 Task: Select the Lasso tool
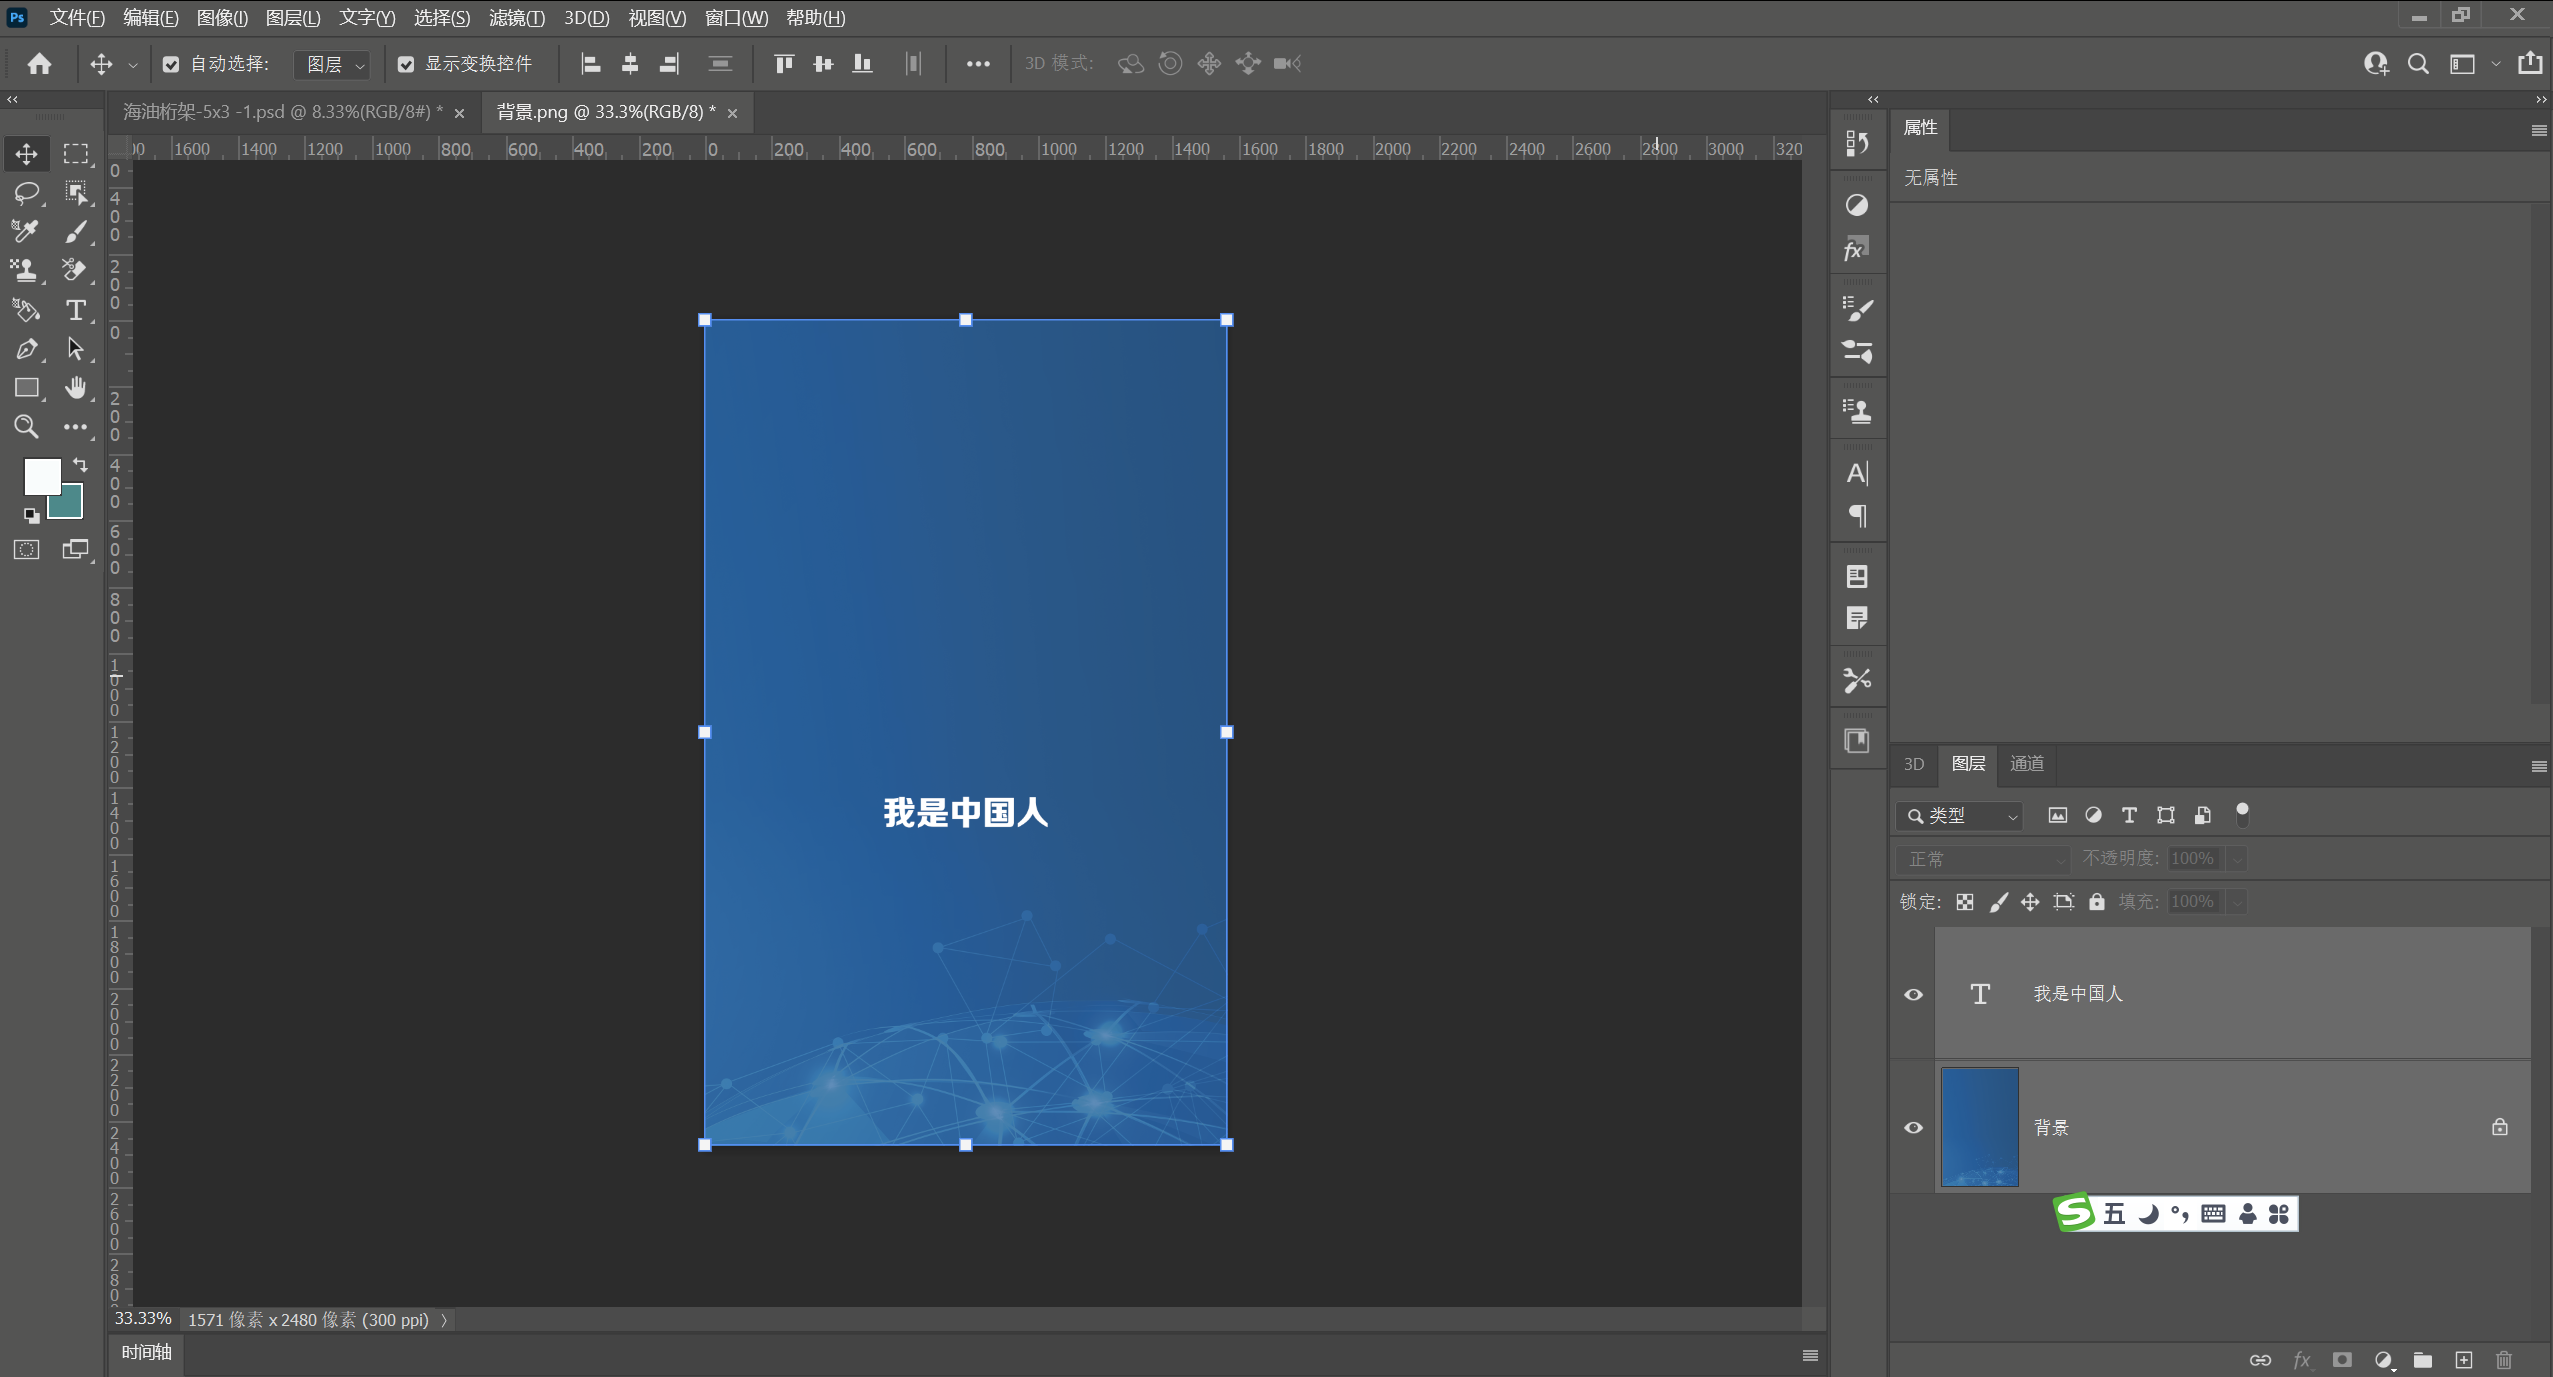pyautogui.click(x=26, y=192)
